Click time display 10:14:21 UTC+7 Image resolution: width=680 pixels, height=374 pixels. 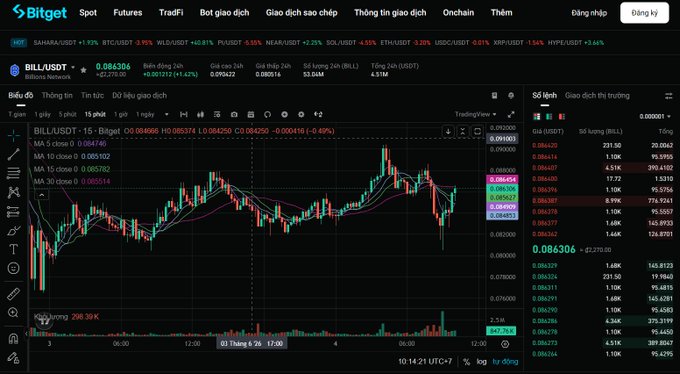[425, 361]
